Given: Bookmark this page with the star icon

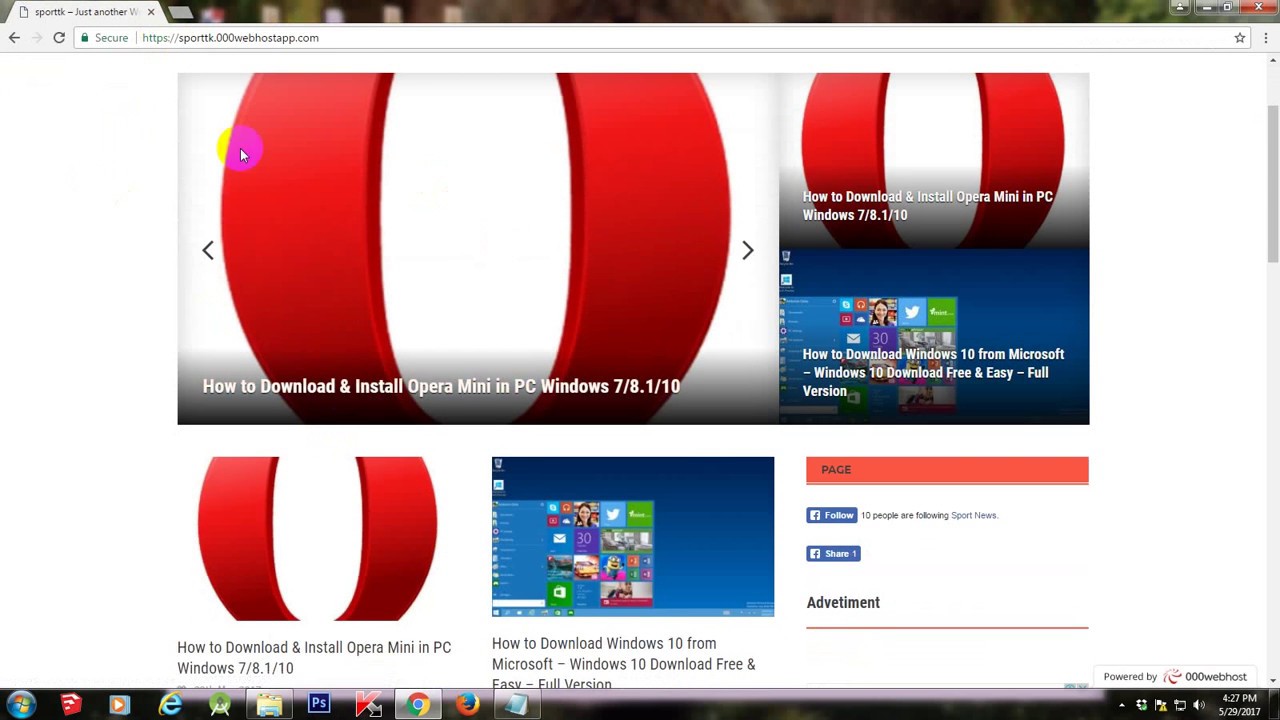Looking at the screenshot, I should point(1240,38).
